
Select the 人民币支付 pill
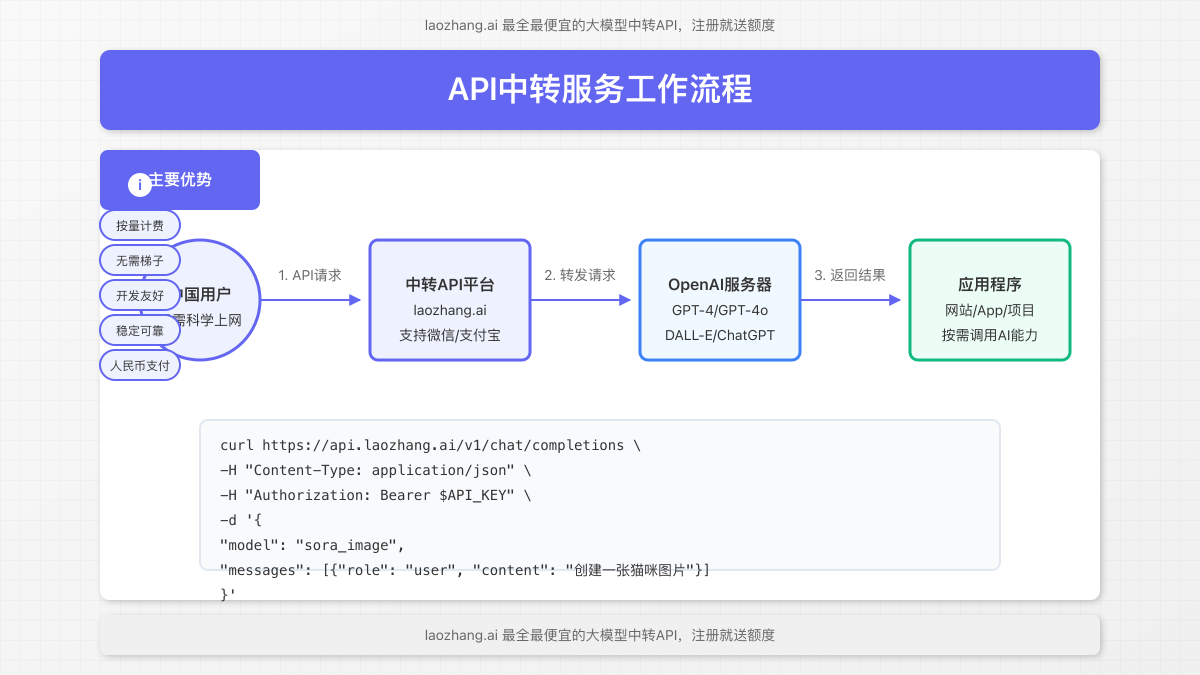pyautogui.click(x=140, y=365)
